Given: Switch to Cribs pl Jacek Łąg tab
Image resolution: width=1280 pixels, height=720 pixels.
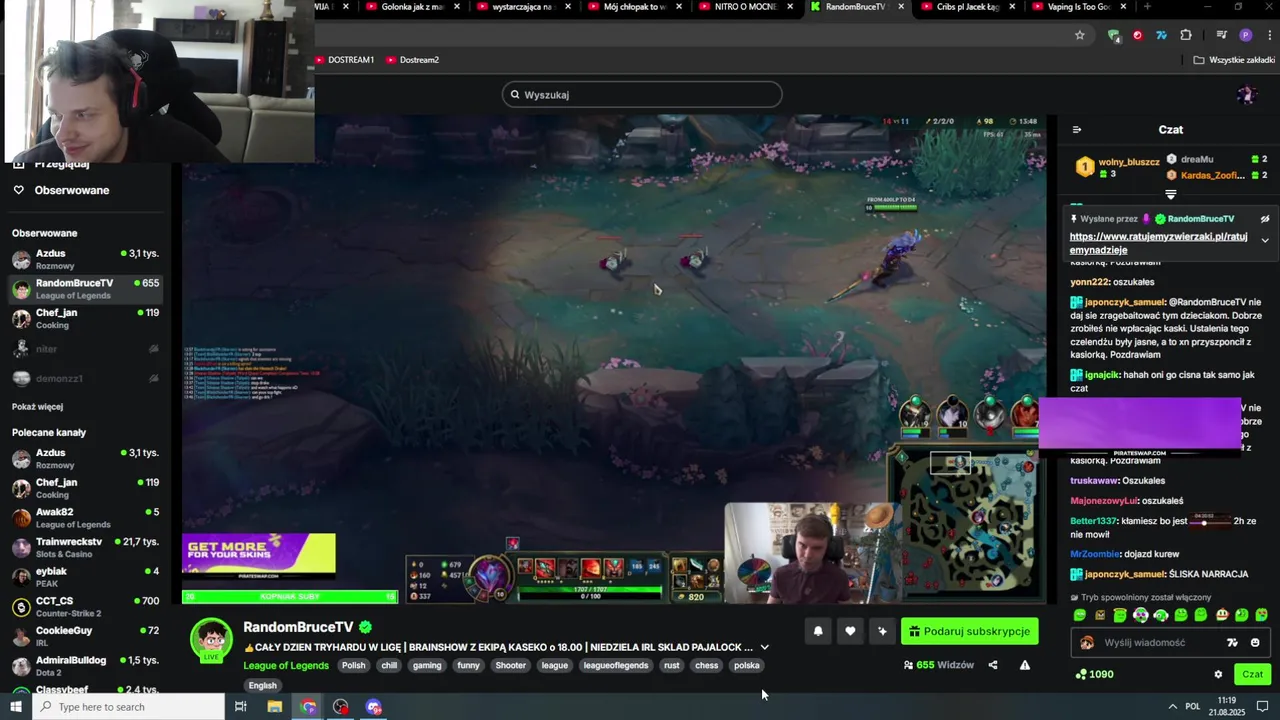Looking at the screenshot, I should point(967,7).
